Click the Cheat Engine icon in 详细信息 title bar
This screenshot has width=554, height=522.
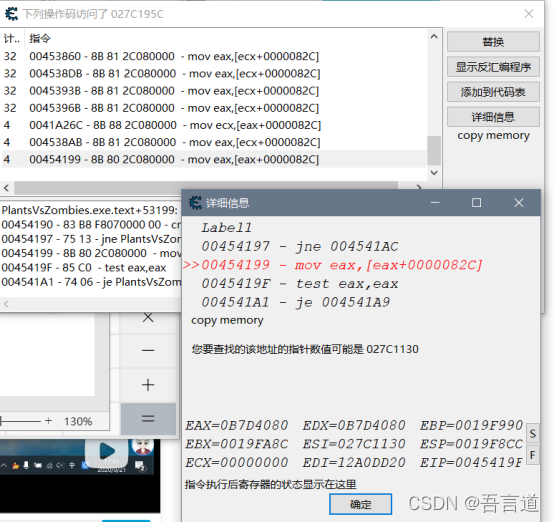(195, 203)
